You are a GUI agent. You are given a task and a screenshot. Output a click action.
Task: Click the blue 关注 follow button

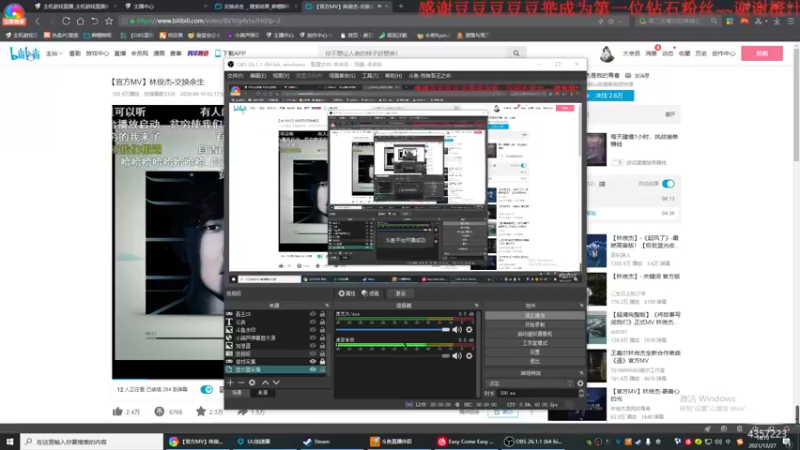(610, 95)
